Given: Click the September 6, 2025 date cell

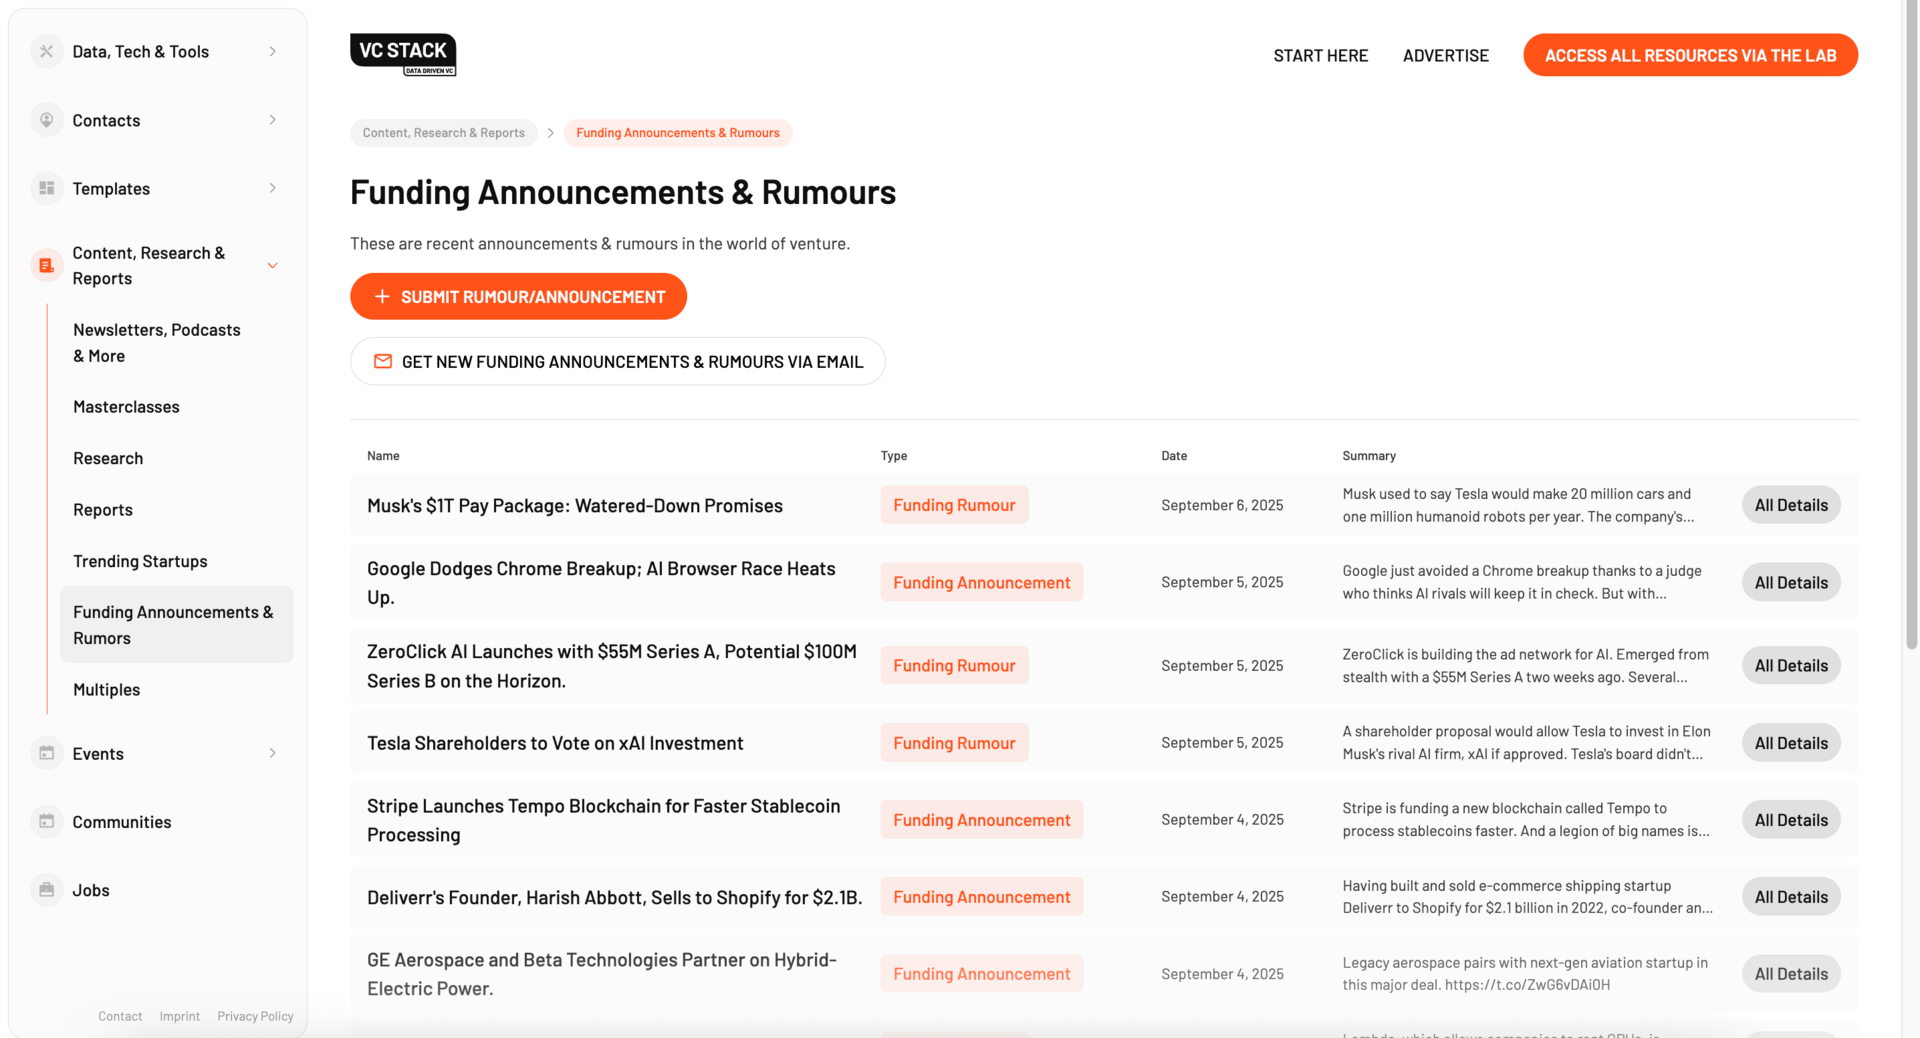Looking at the screenshot, I should pyautogui.click(x=1222, y=505).
